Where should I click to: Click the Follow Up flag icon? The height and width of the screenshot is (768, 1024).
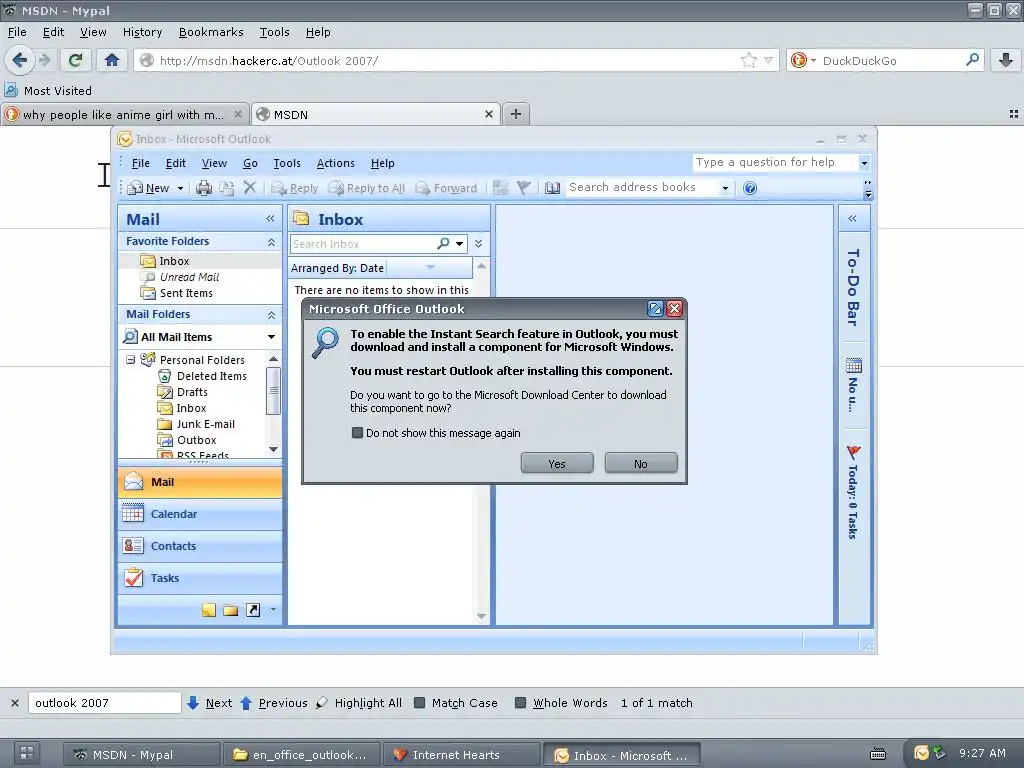coord(523,188)
